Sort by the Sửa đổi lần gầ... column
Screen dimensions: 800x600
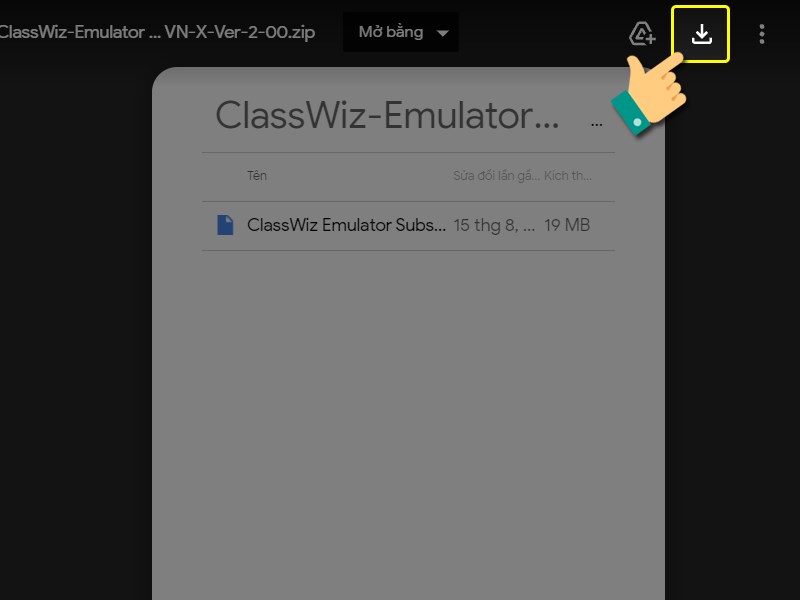496,176
